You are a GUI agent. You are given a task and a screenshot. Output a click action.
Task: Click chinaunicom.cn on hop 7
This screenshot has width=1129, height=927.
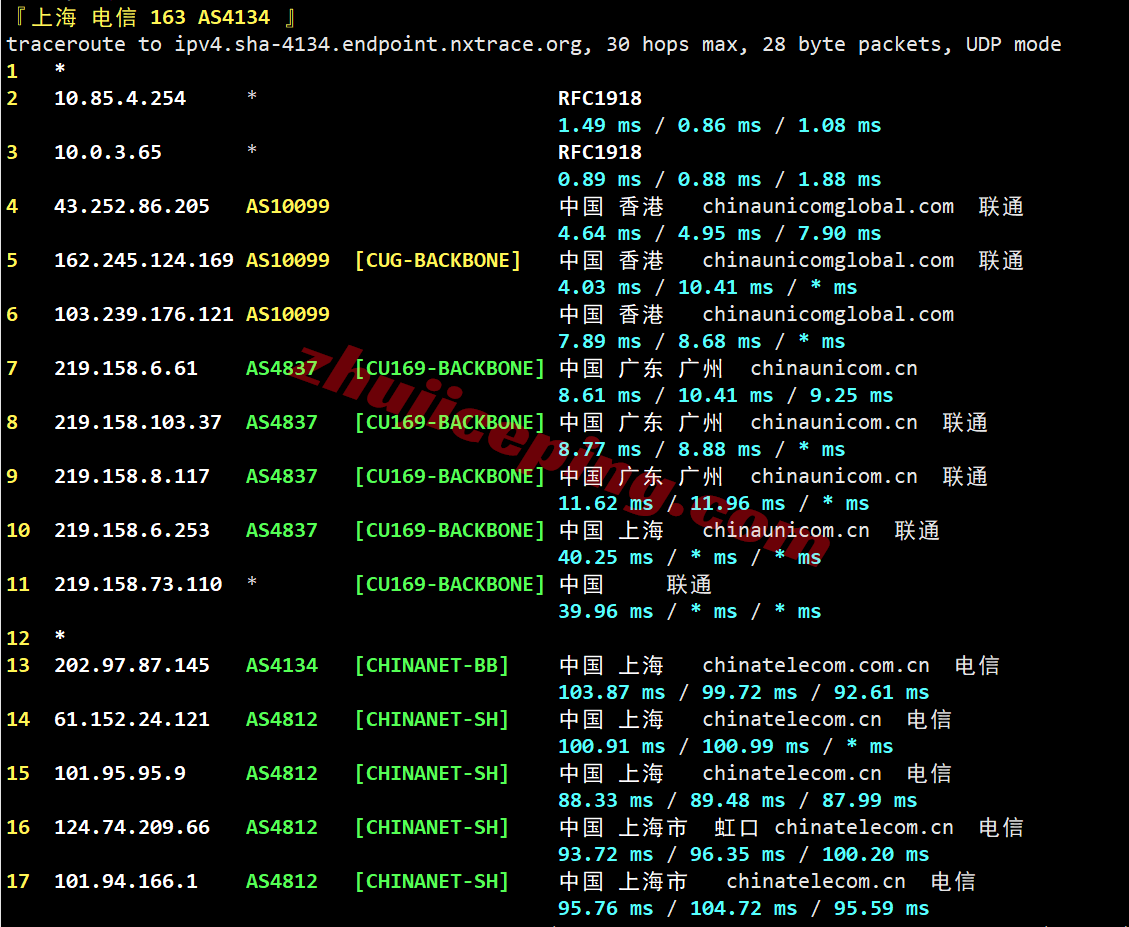click(x=834, y=369)
